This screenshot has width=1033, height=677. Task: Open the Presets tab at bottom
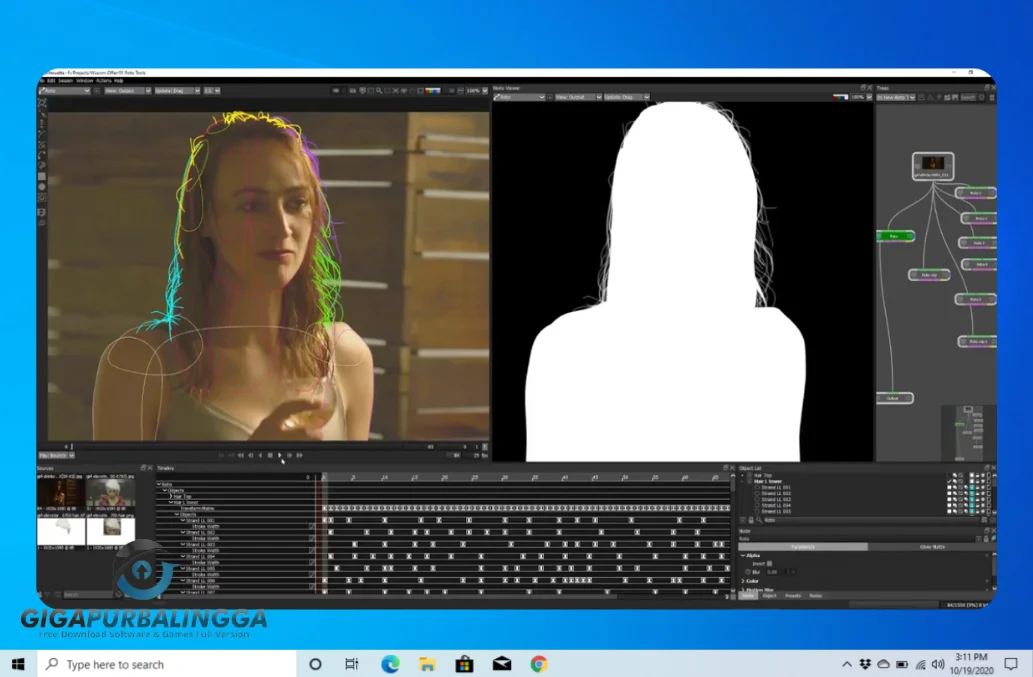click(x=793, y=596)
